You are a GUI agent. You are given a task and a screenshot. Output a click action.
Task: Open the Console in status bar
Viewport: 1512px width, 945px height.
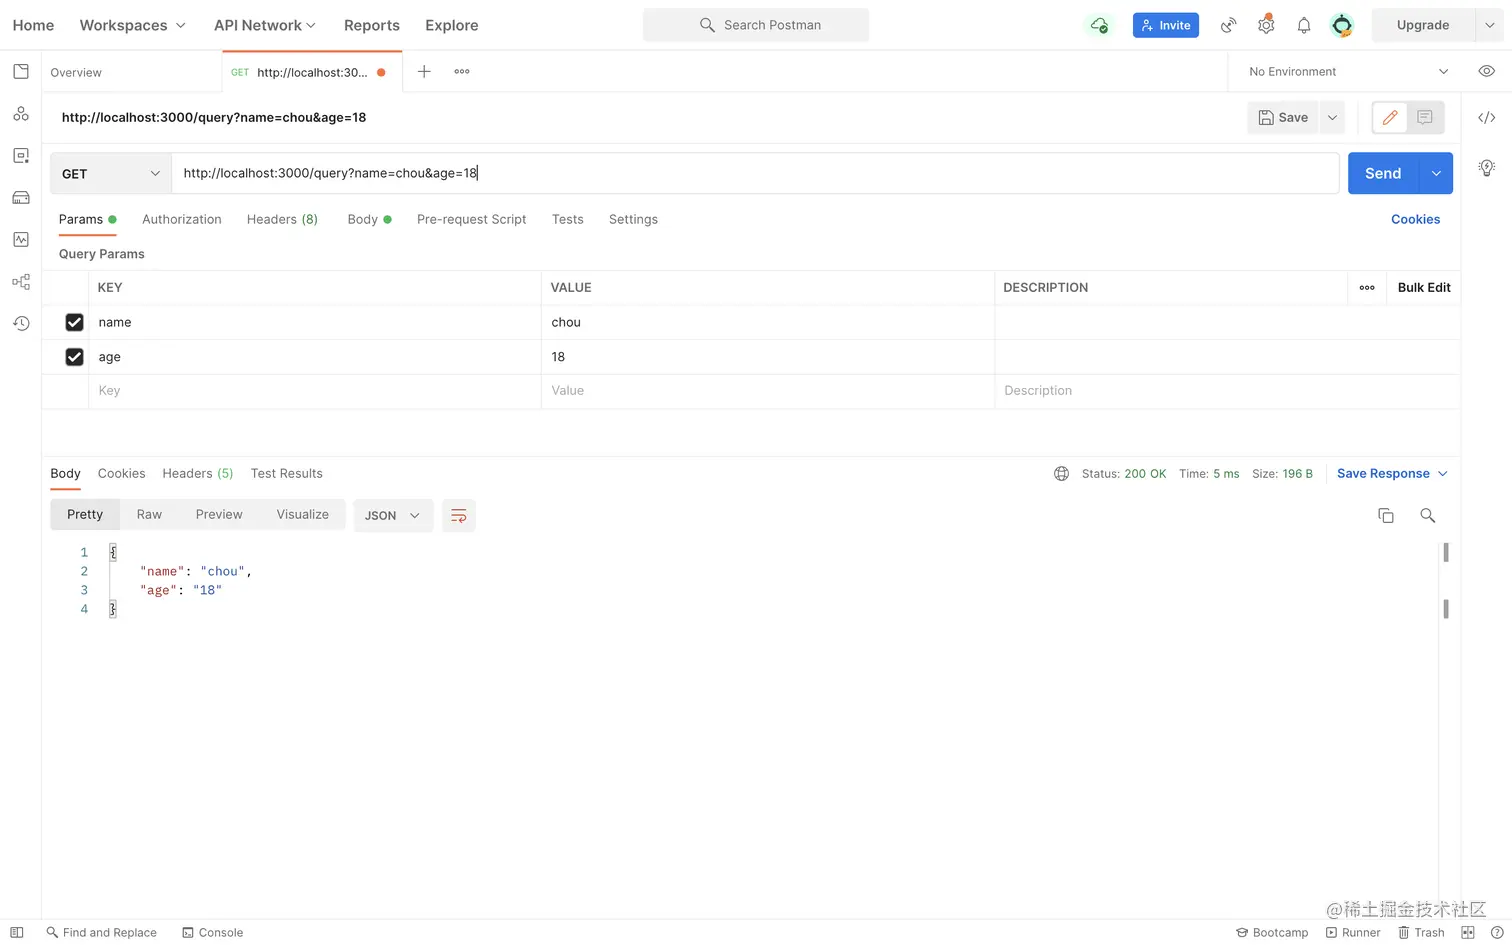(212, 932)
